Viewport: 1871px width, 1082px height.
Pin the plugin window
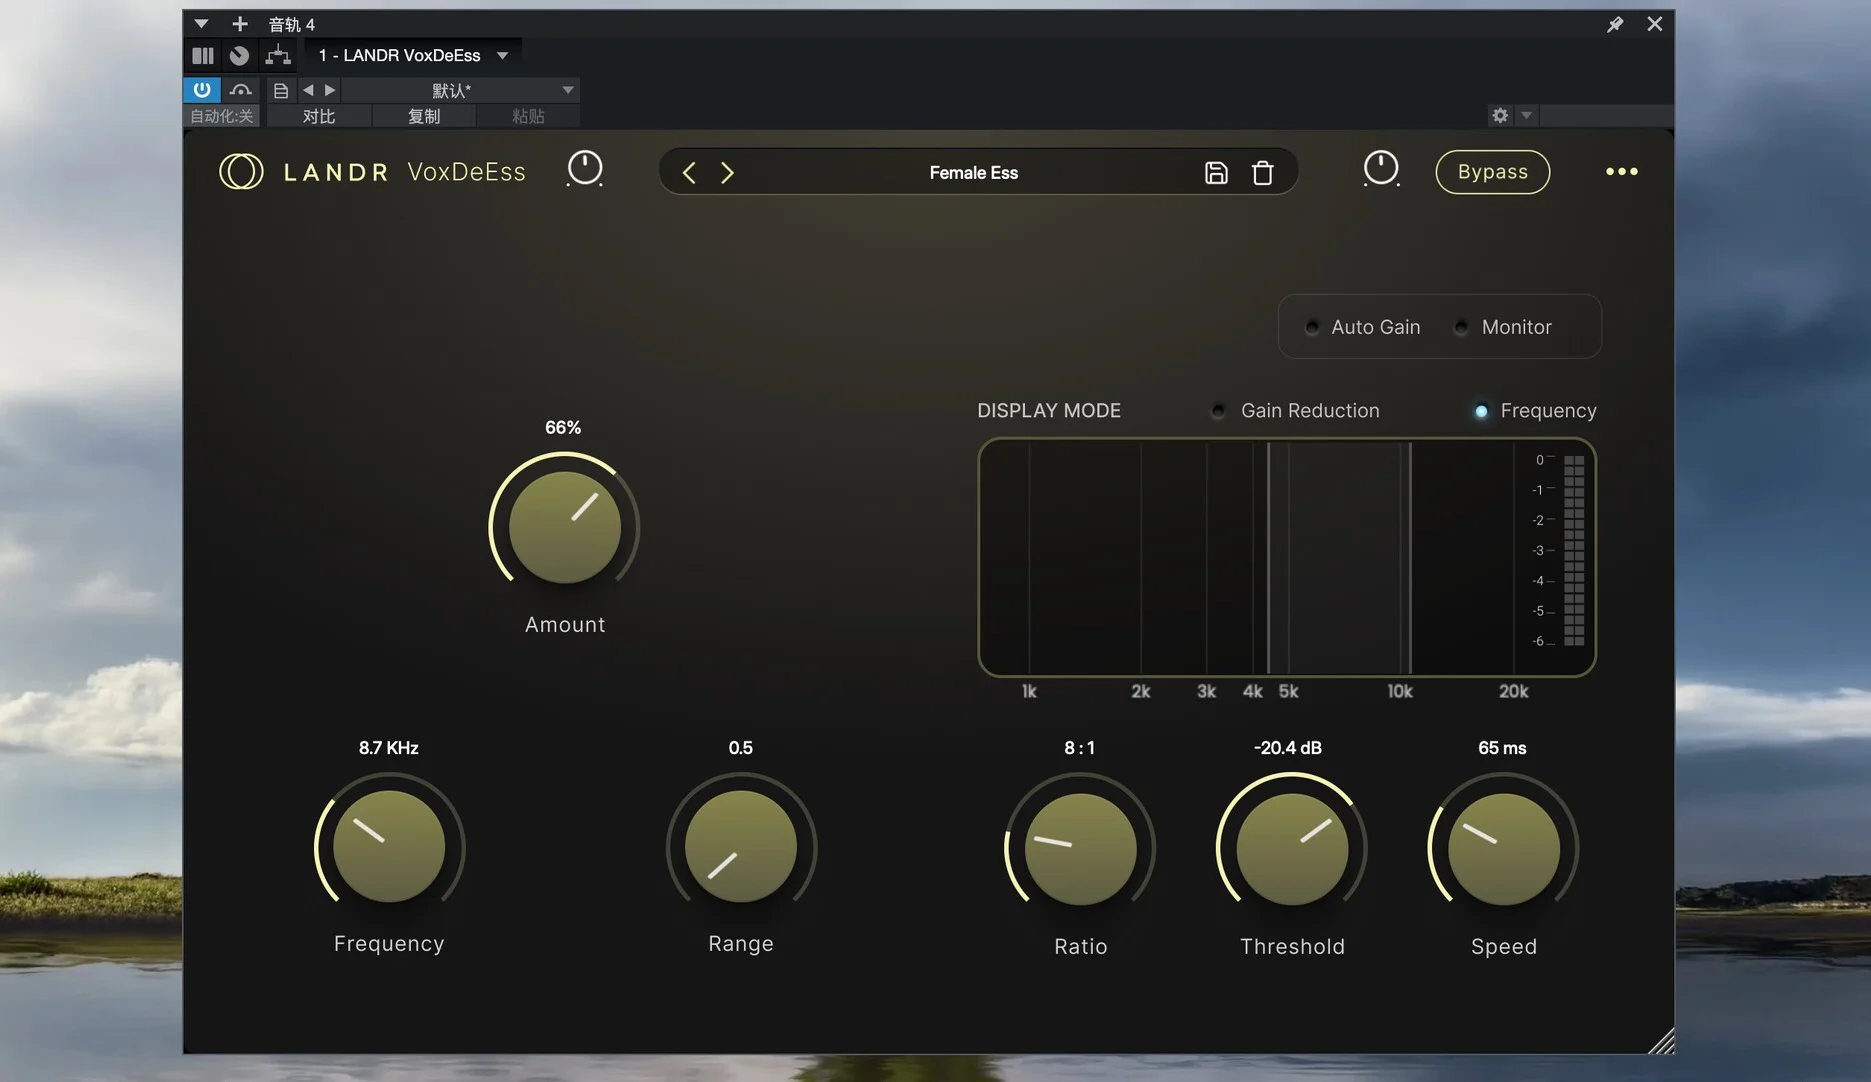1614,24
